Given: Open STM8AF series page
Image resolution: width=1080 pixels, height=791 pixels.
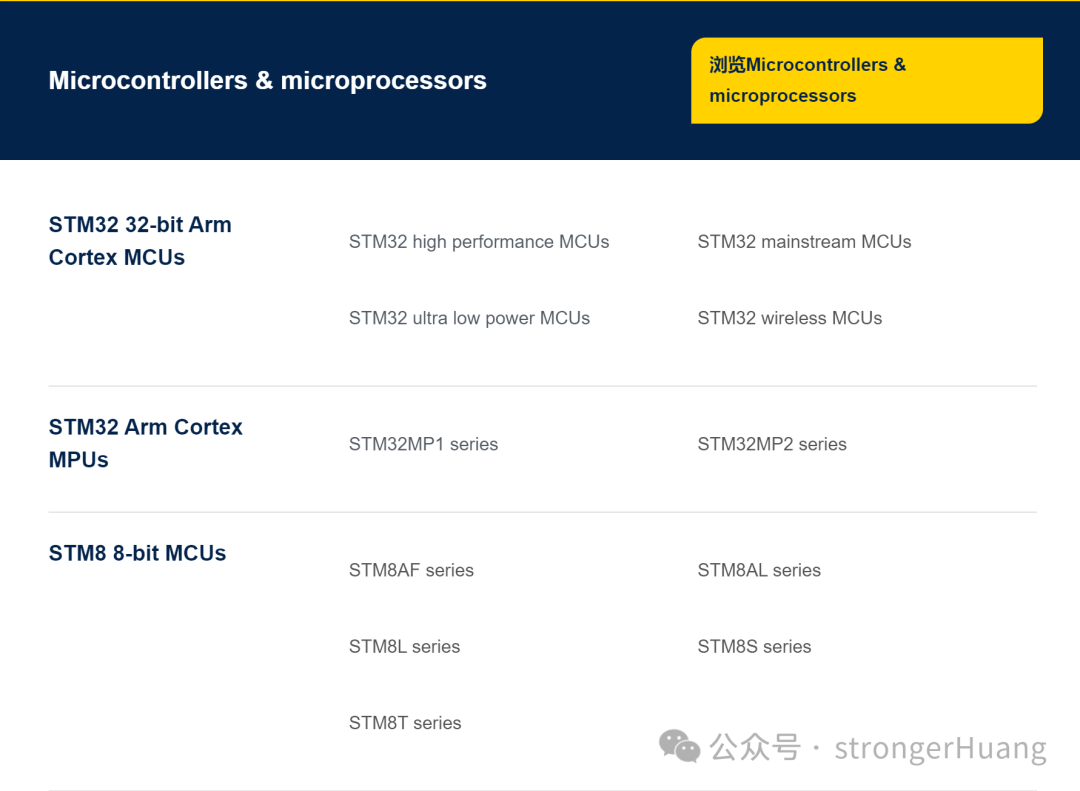Looking at the screenshot, I should tap(411, 570).
